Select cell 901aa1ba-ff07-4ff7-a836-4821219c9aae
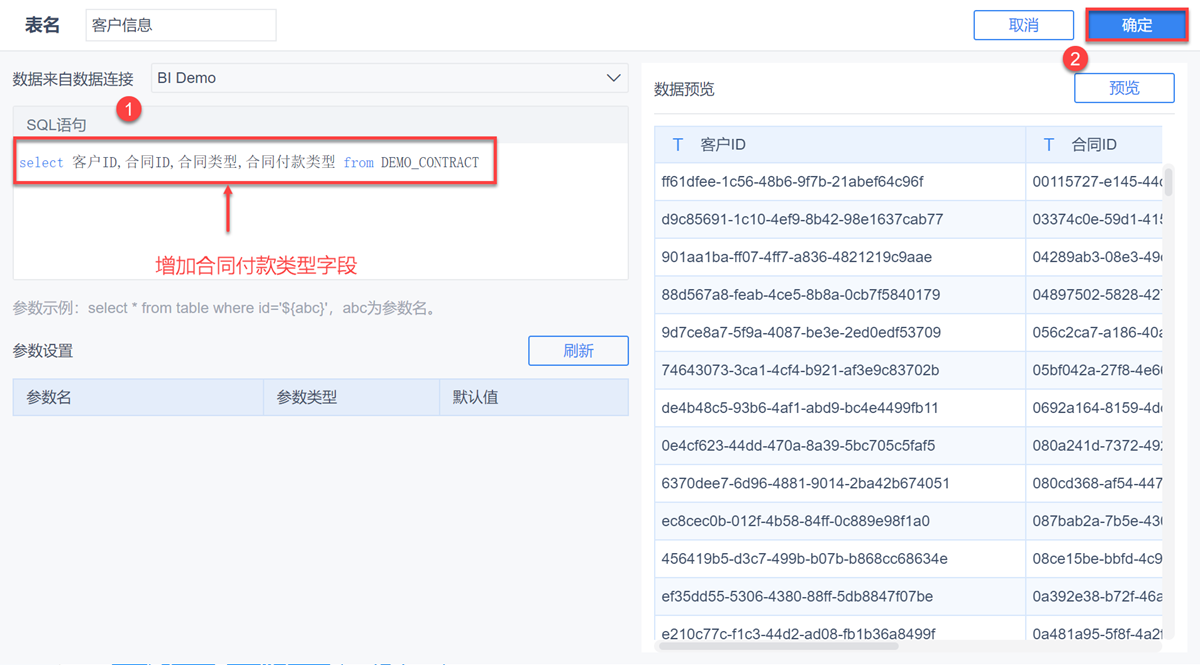The image size is (1200, 665). point(840,257)
